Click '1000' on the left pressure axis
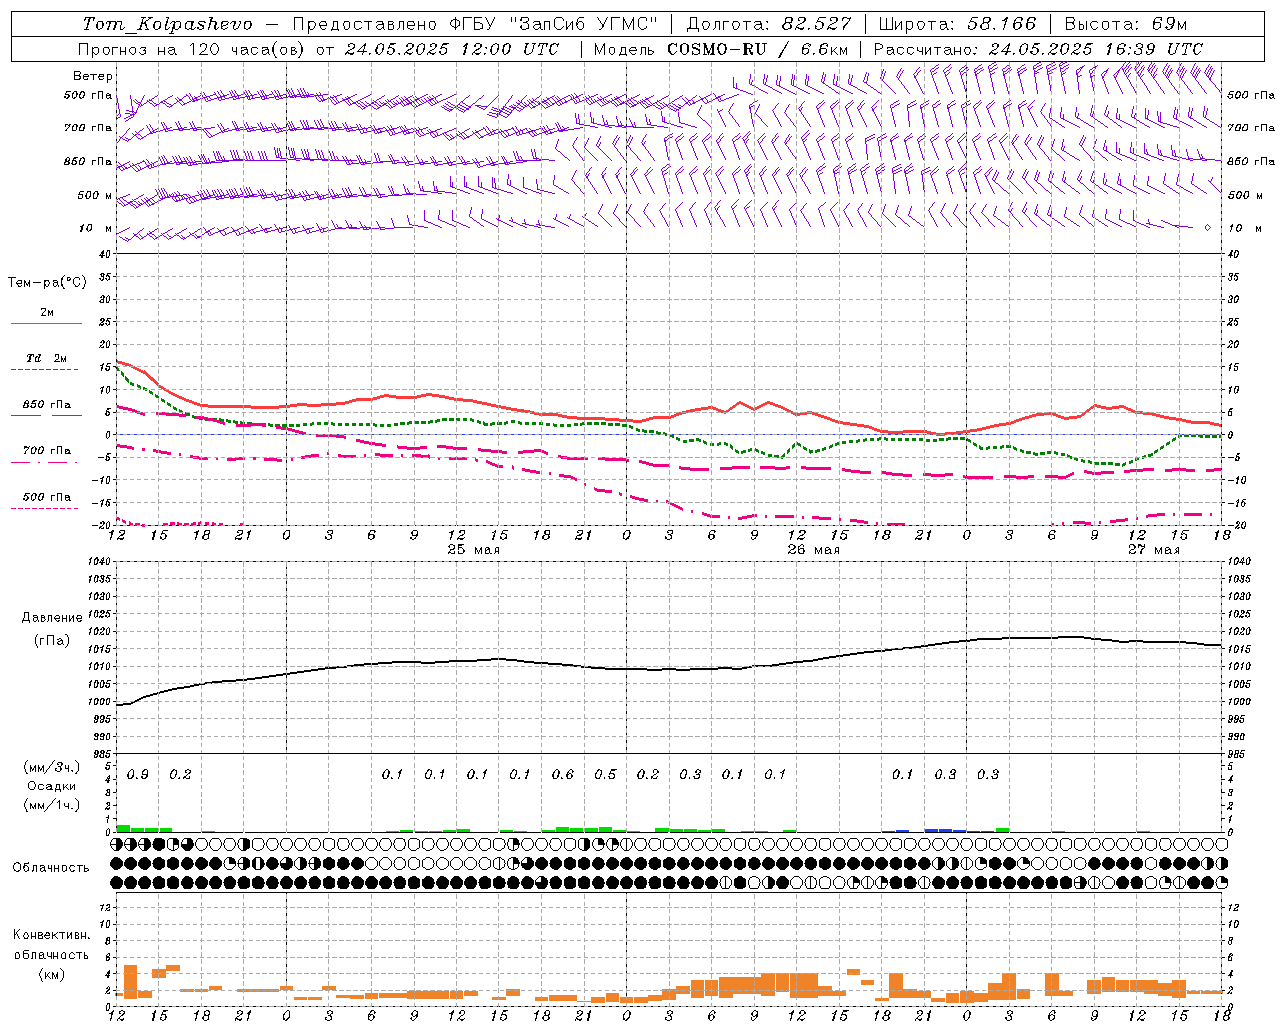 [x=98, y=702]
